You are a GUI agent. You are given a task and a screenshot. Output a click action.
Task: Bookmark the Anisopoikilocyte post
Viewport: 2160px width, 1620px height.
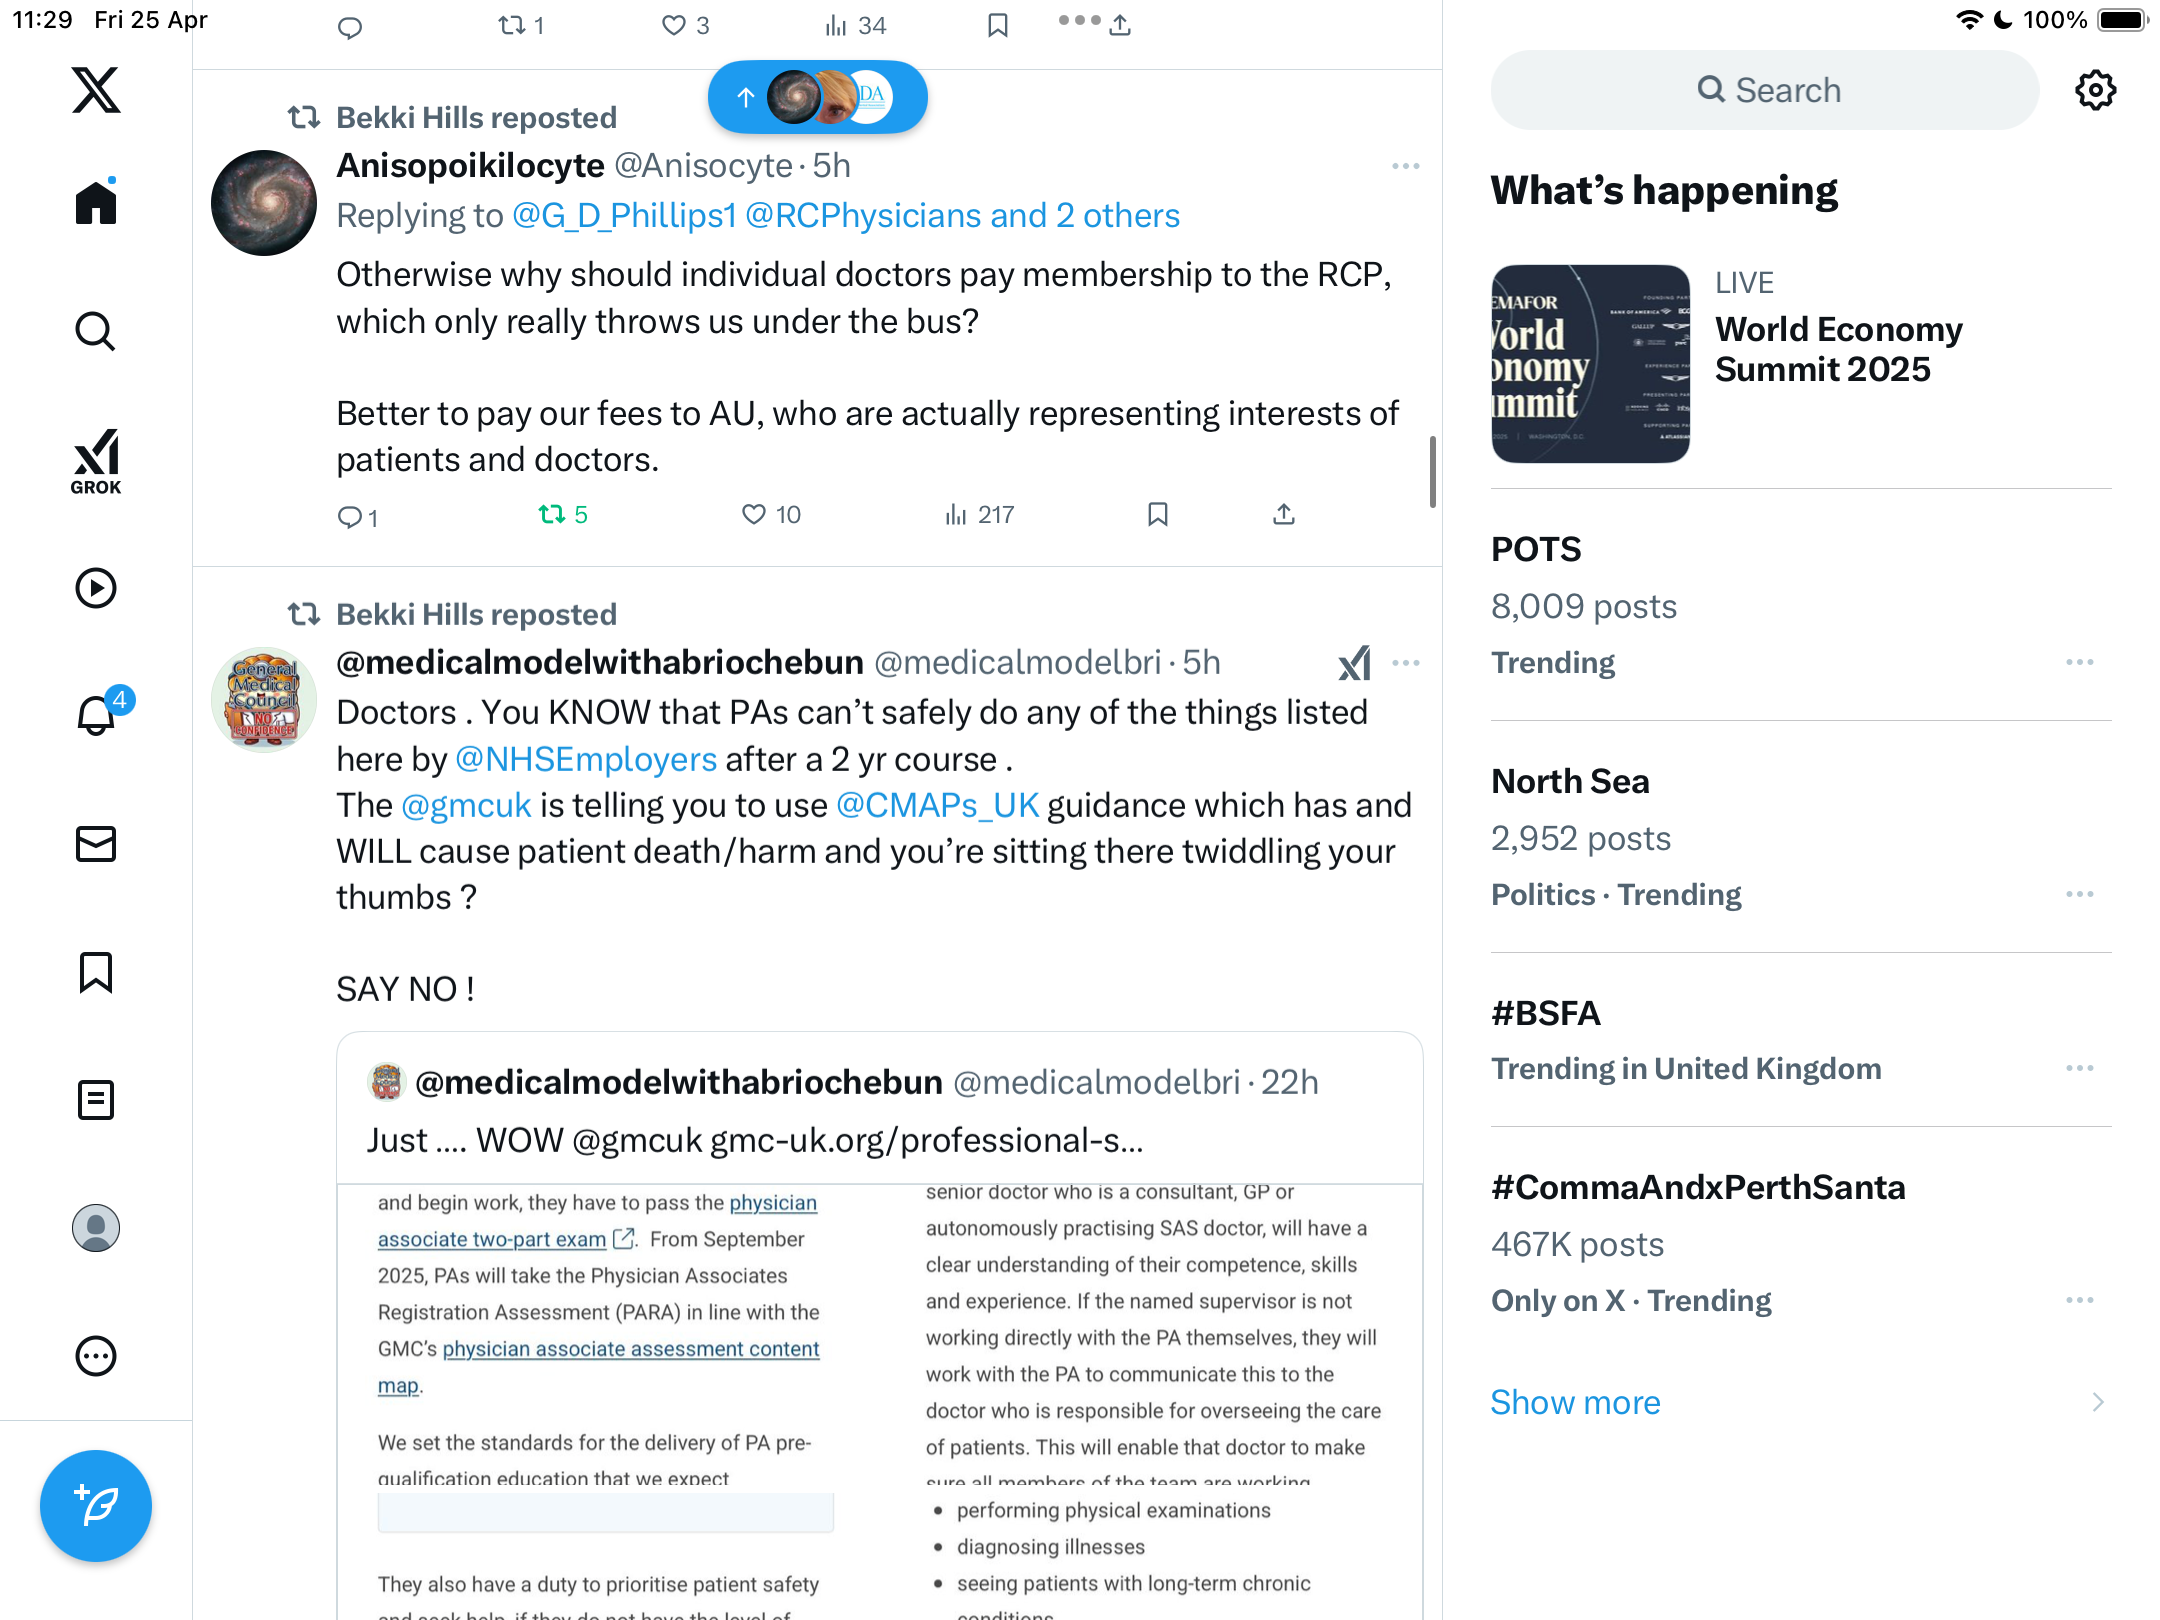coord(1158,514)
